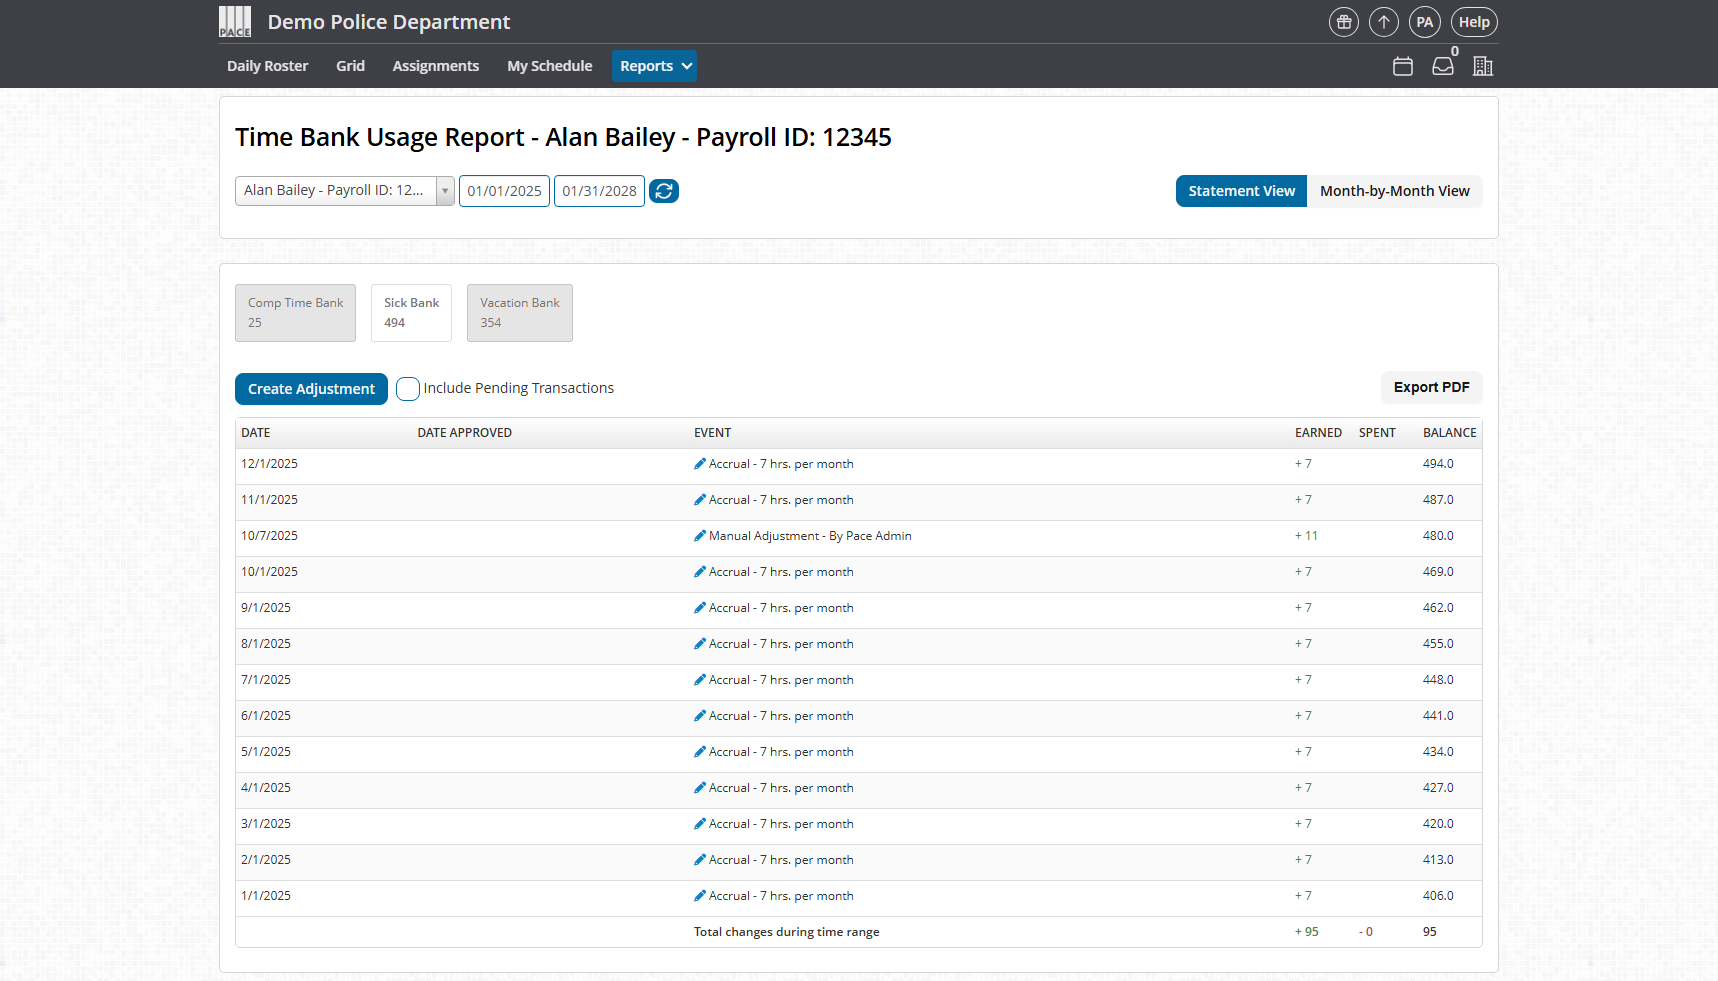Click the up-arrow circle icon
This screenshot has height=981, width=1718.
tap(1383, 22)
